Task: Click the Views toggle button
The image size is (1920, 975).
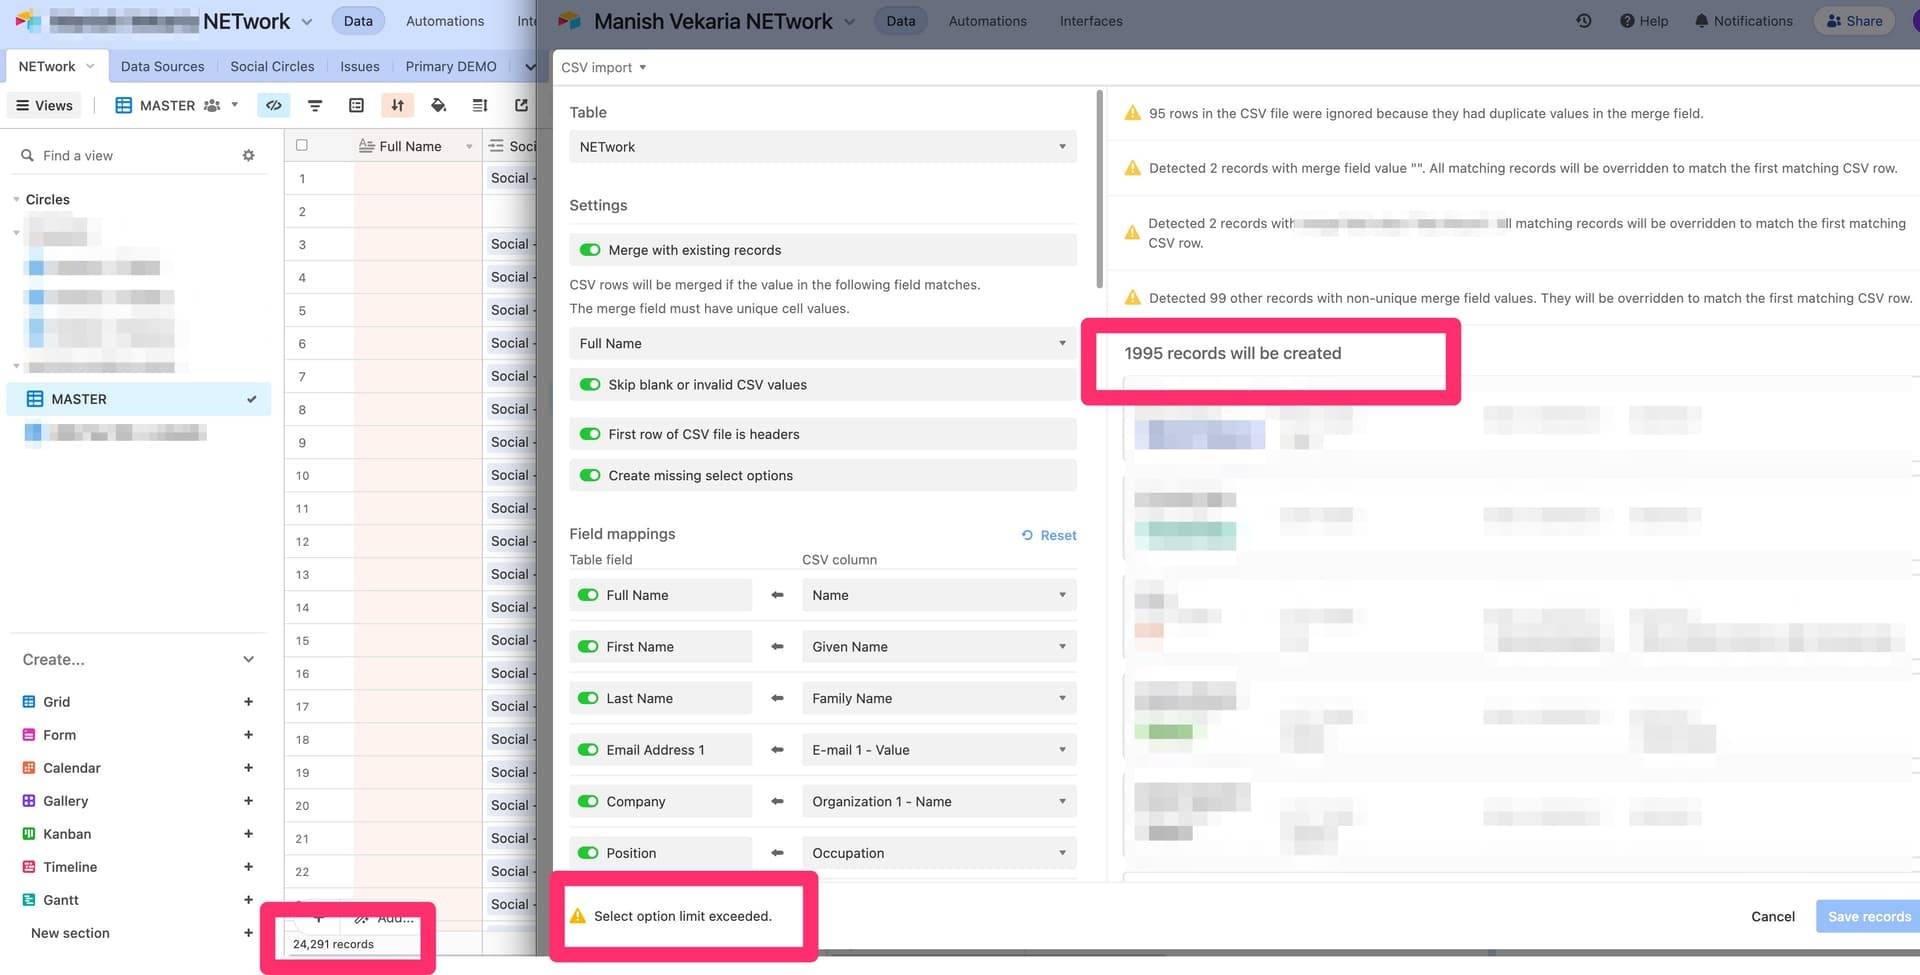Action: (44, 105)
